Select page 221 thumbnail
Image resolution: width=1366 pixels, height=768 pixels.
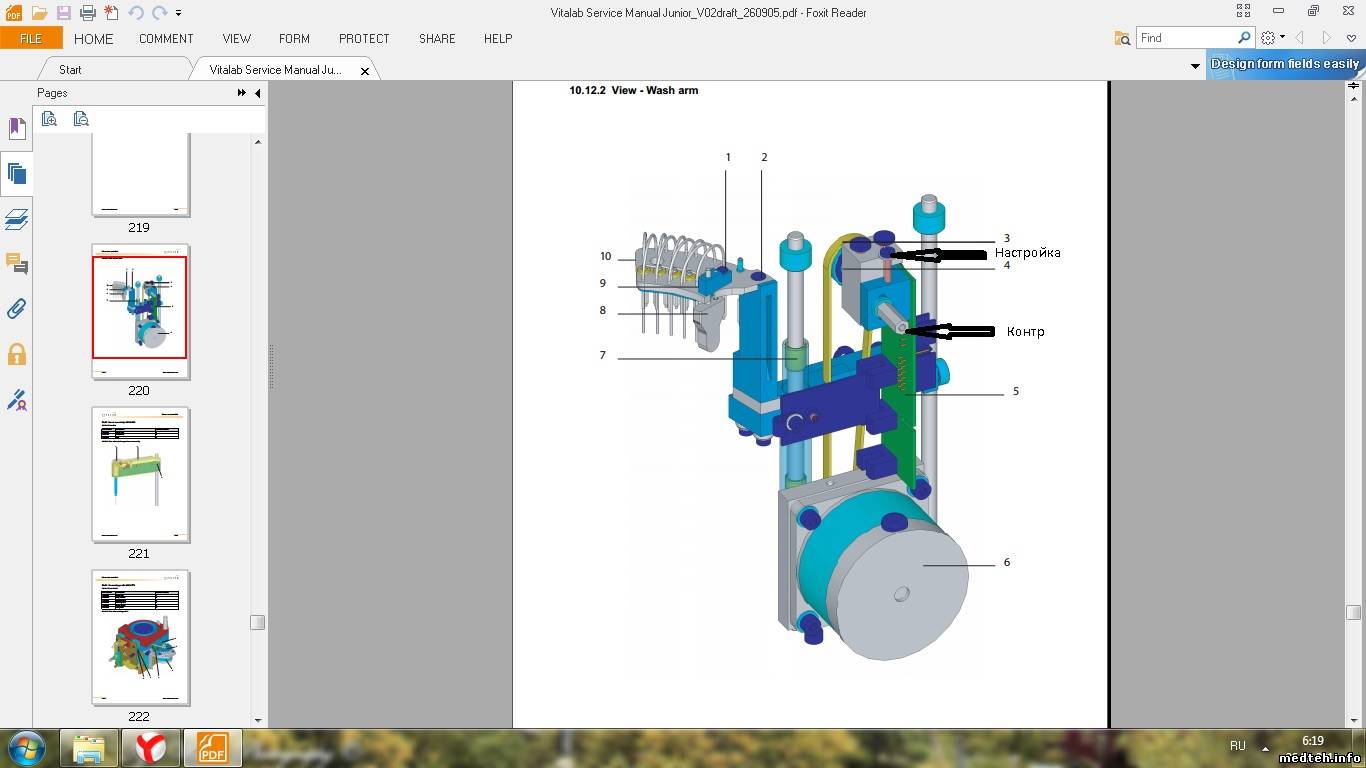pos(140,475)
